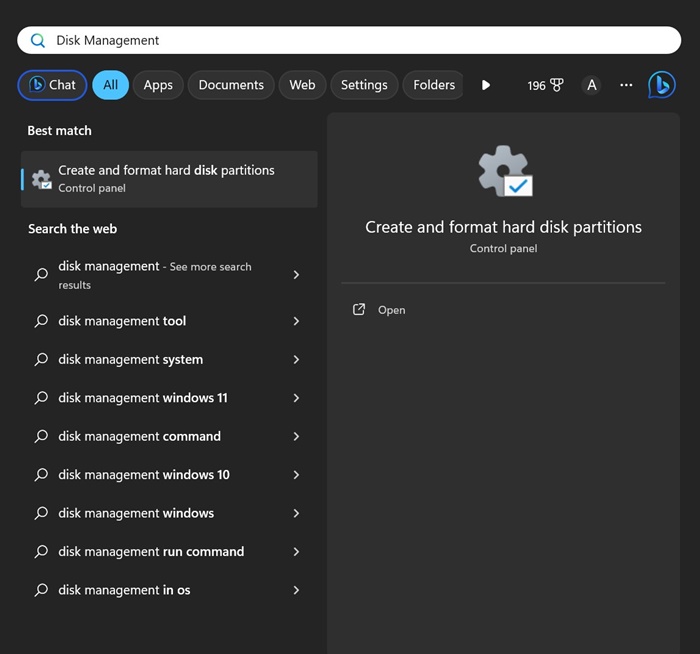Viewport: 700px width, 654px height.
Task: Switch to the Apps filter tab
Action: point(158,85)
